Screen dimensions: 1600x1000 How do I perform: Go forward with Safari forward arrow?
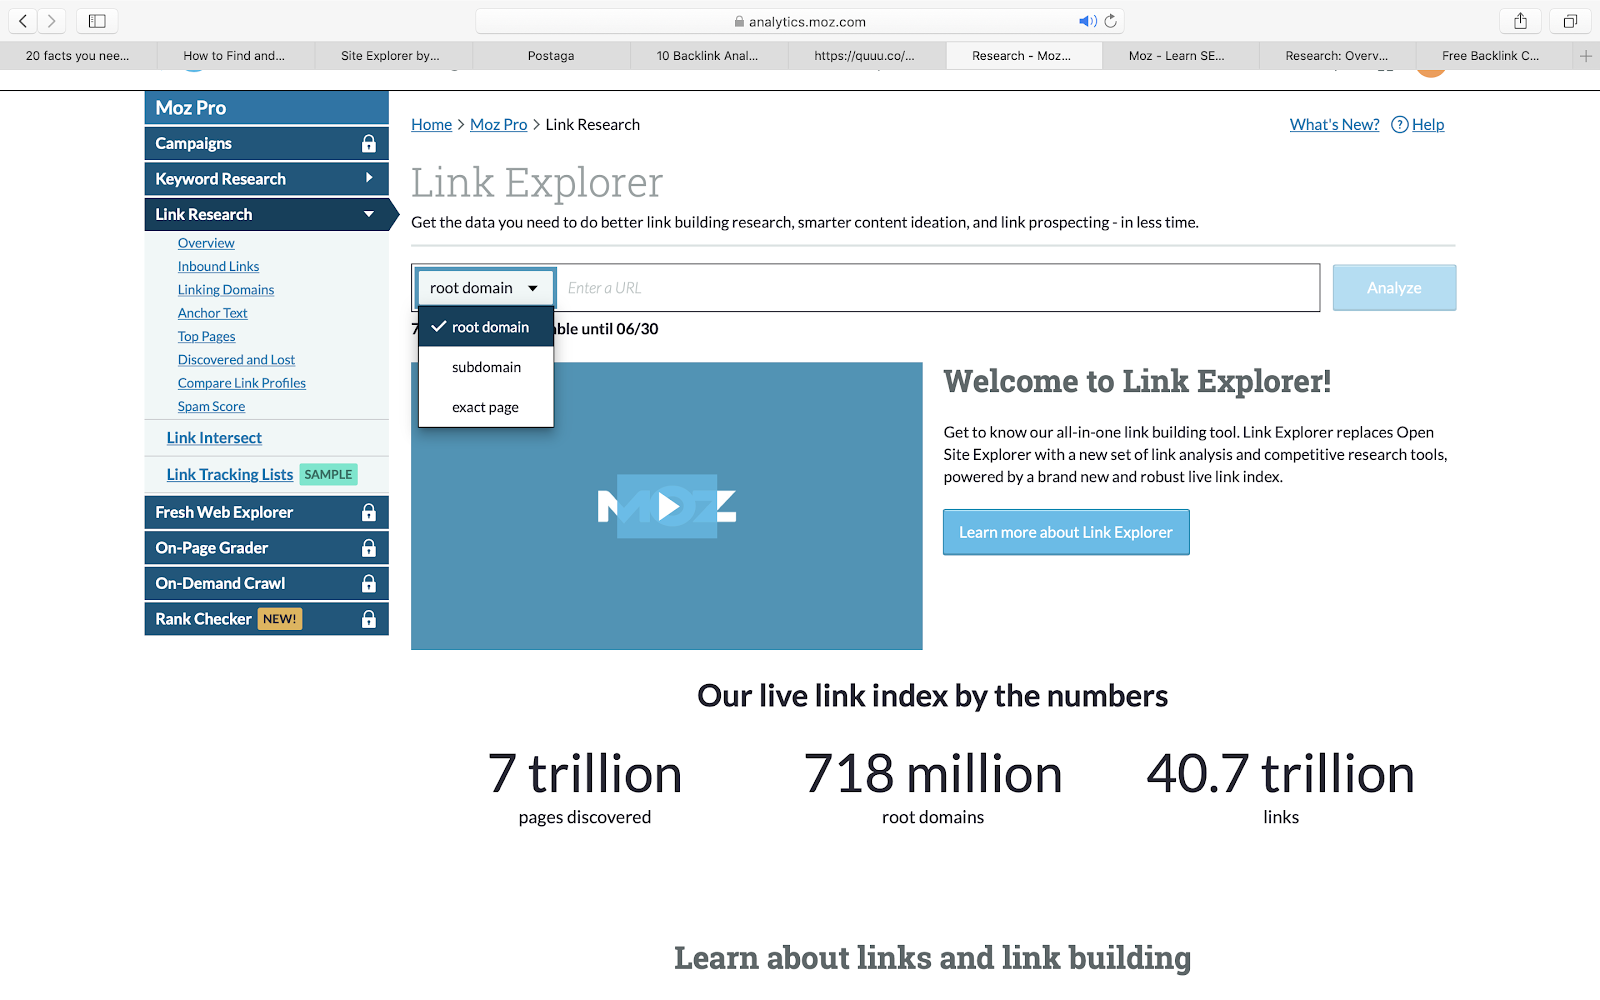coord(51,21)
